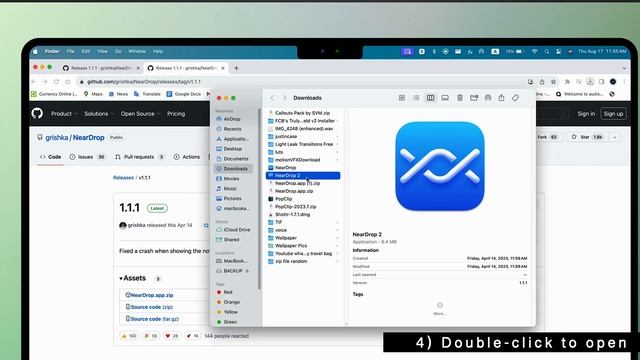Viewport: 640px width, 360px height.
Task: Open Wi-Fi status in menu bar
Action: tap(534, 51)
